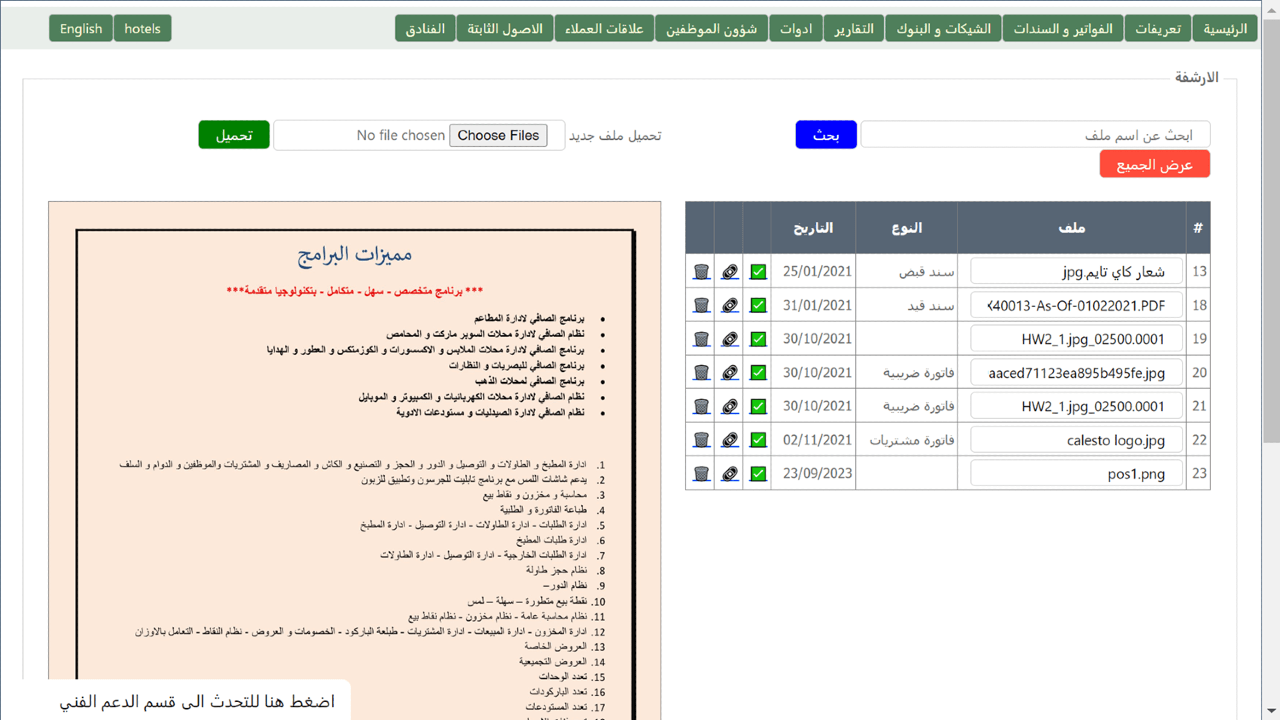Open the الفواتير و السندات menu
Image resolution: width=1280 pixels, height=720 pixels.
tap(1063, 29)
